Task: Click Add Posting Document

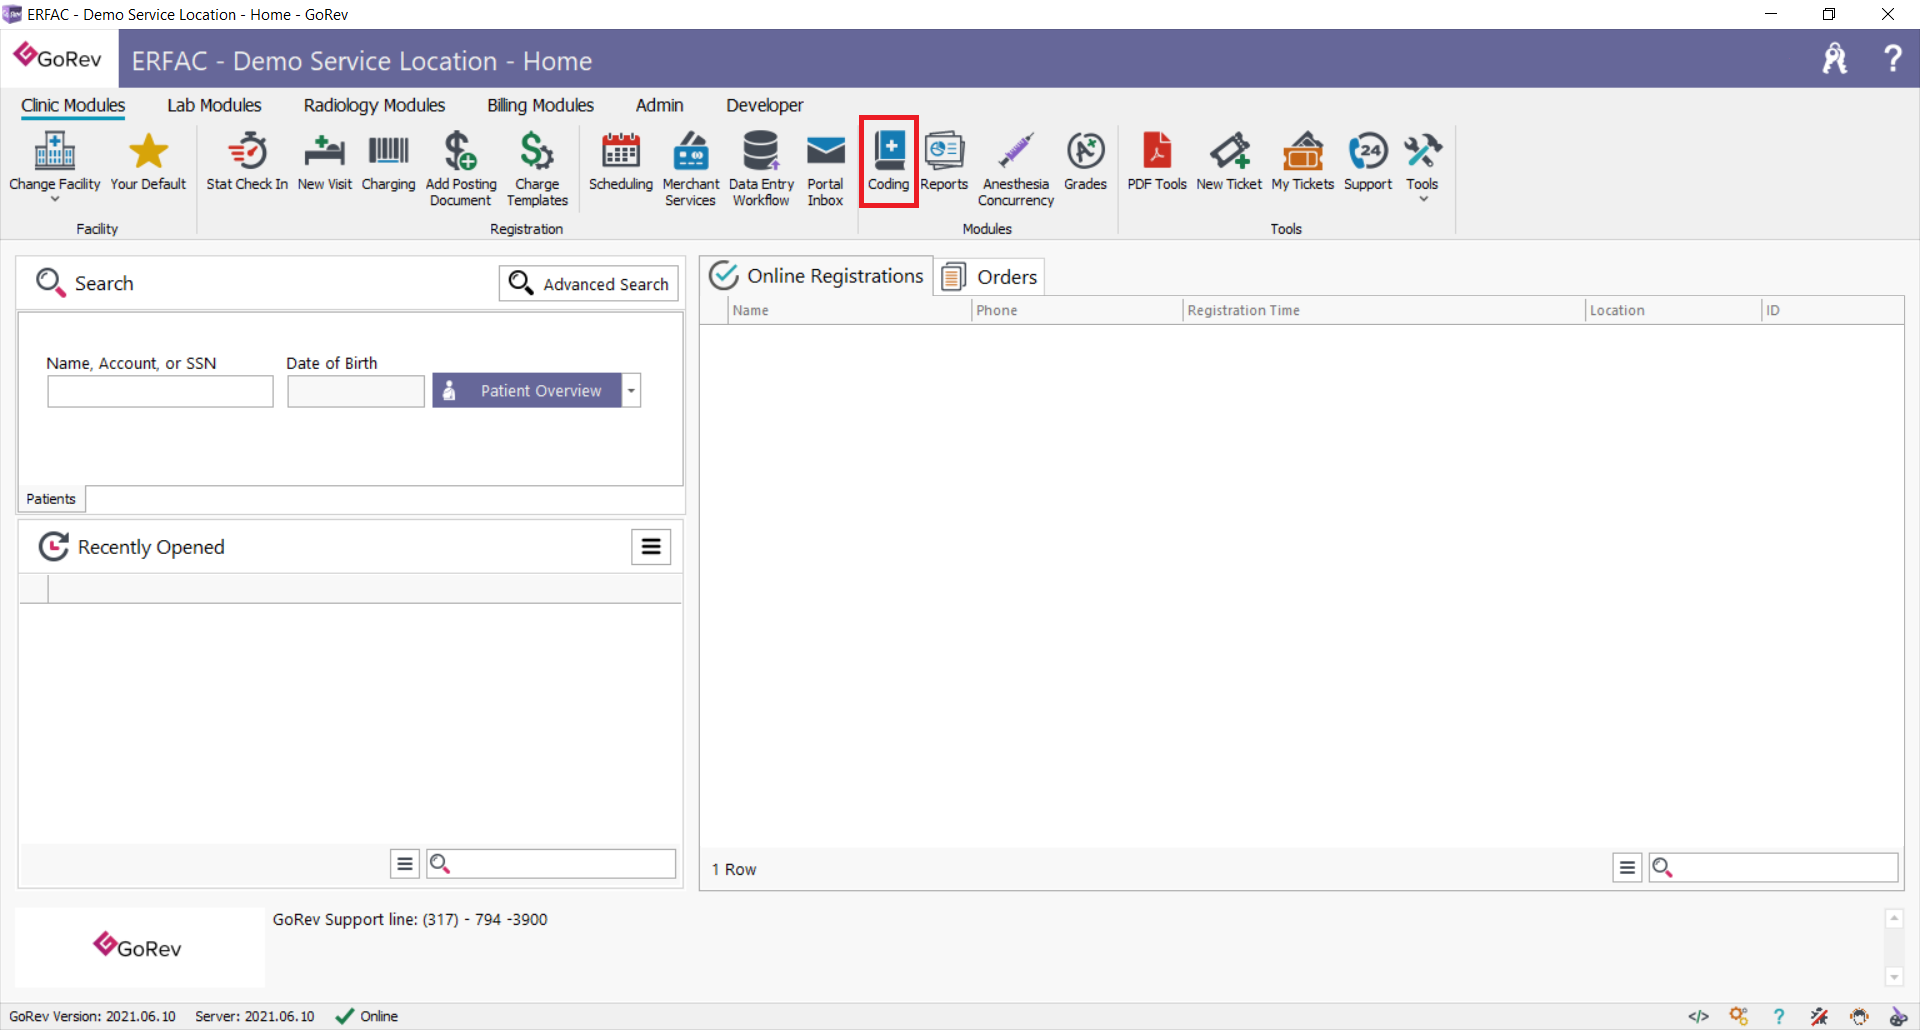Action: [460, 170]
